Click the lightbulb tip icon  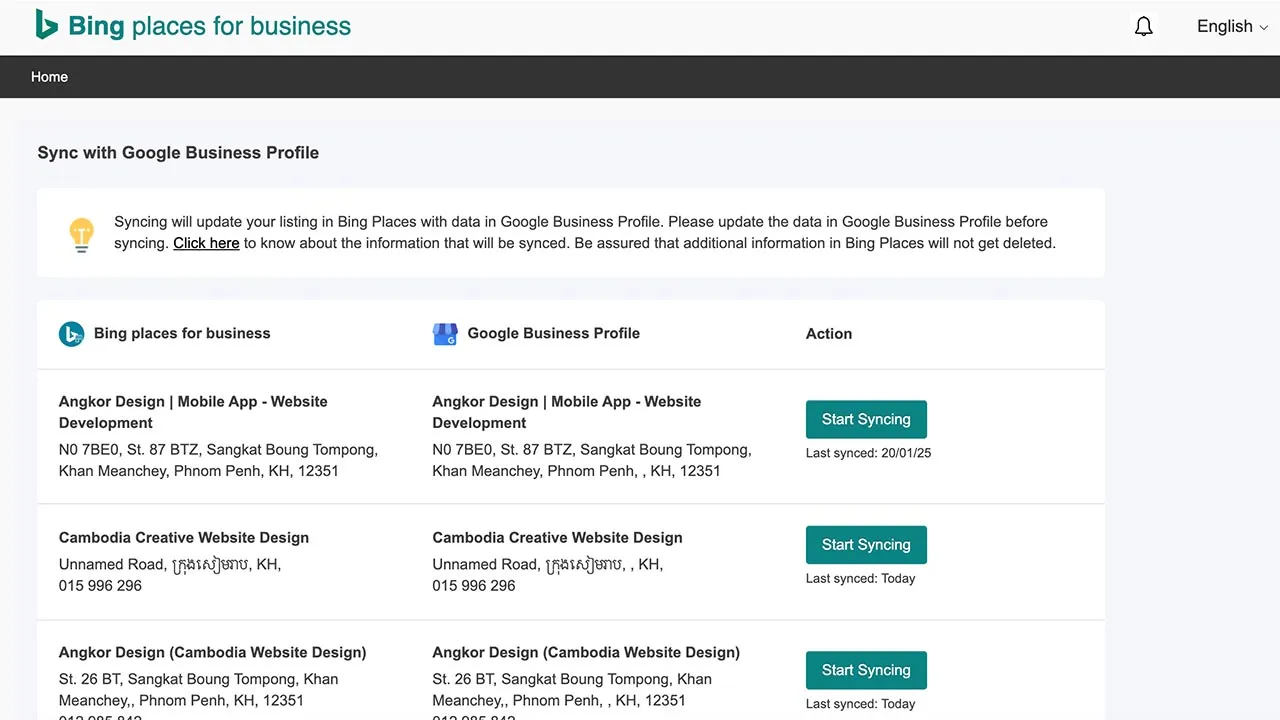(x=81, y=235)
